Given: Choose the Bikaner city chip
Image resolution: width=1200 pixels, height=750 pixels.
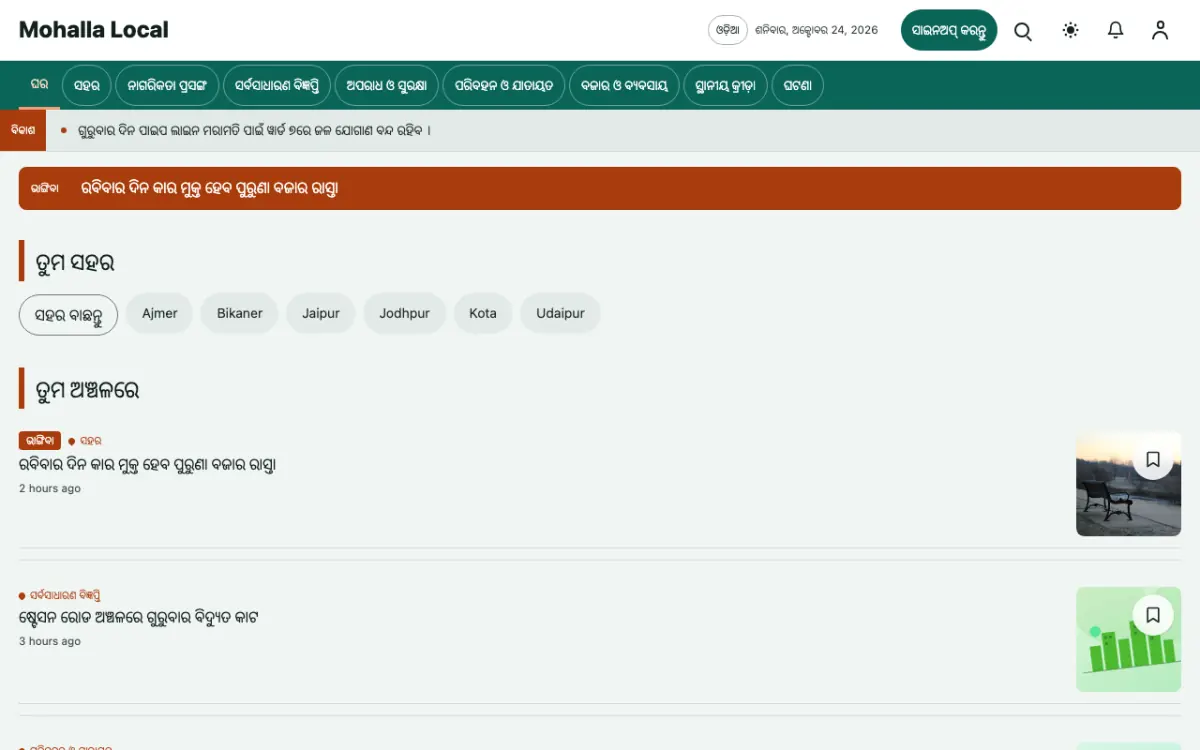Looking at the screenshot, I should pyautogui.click(x=240, y=314).
